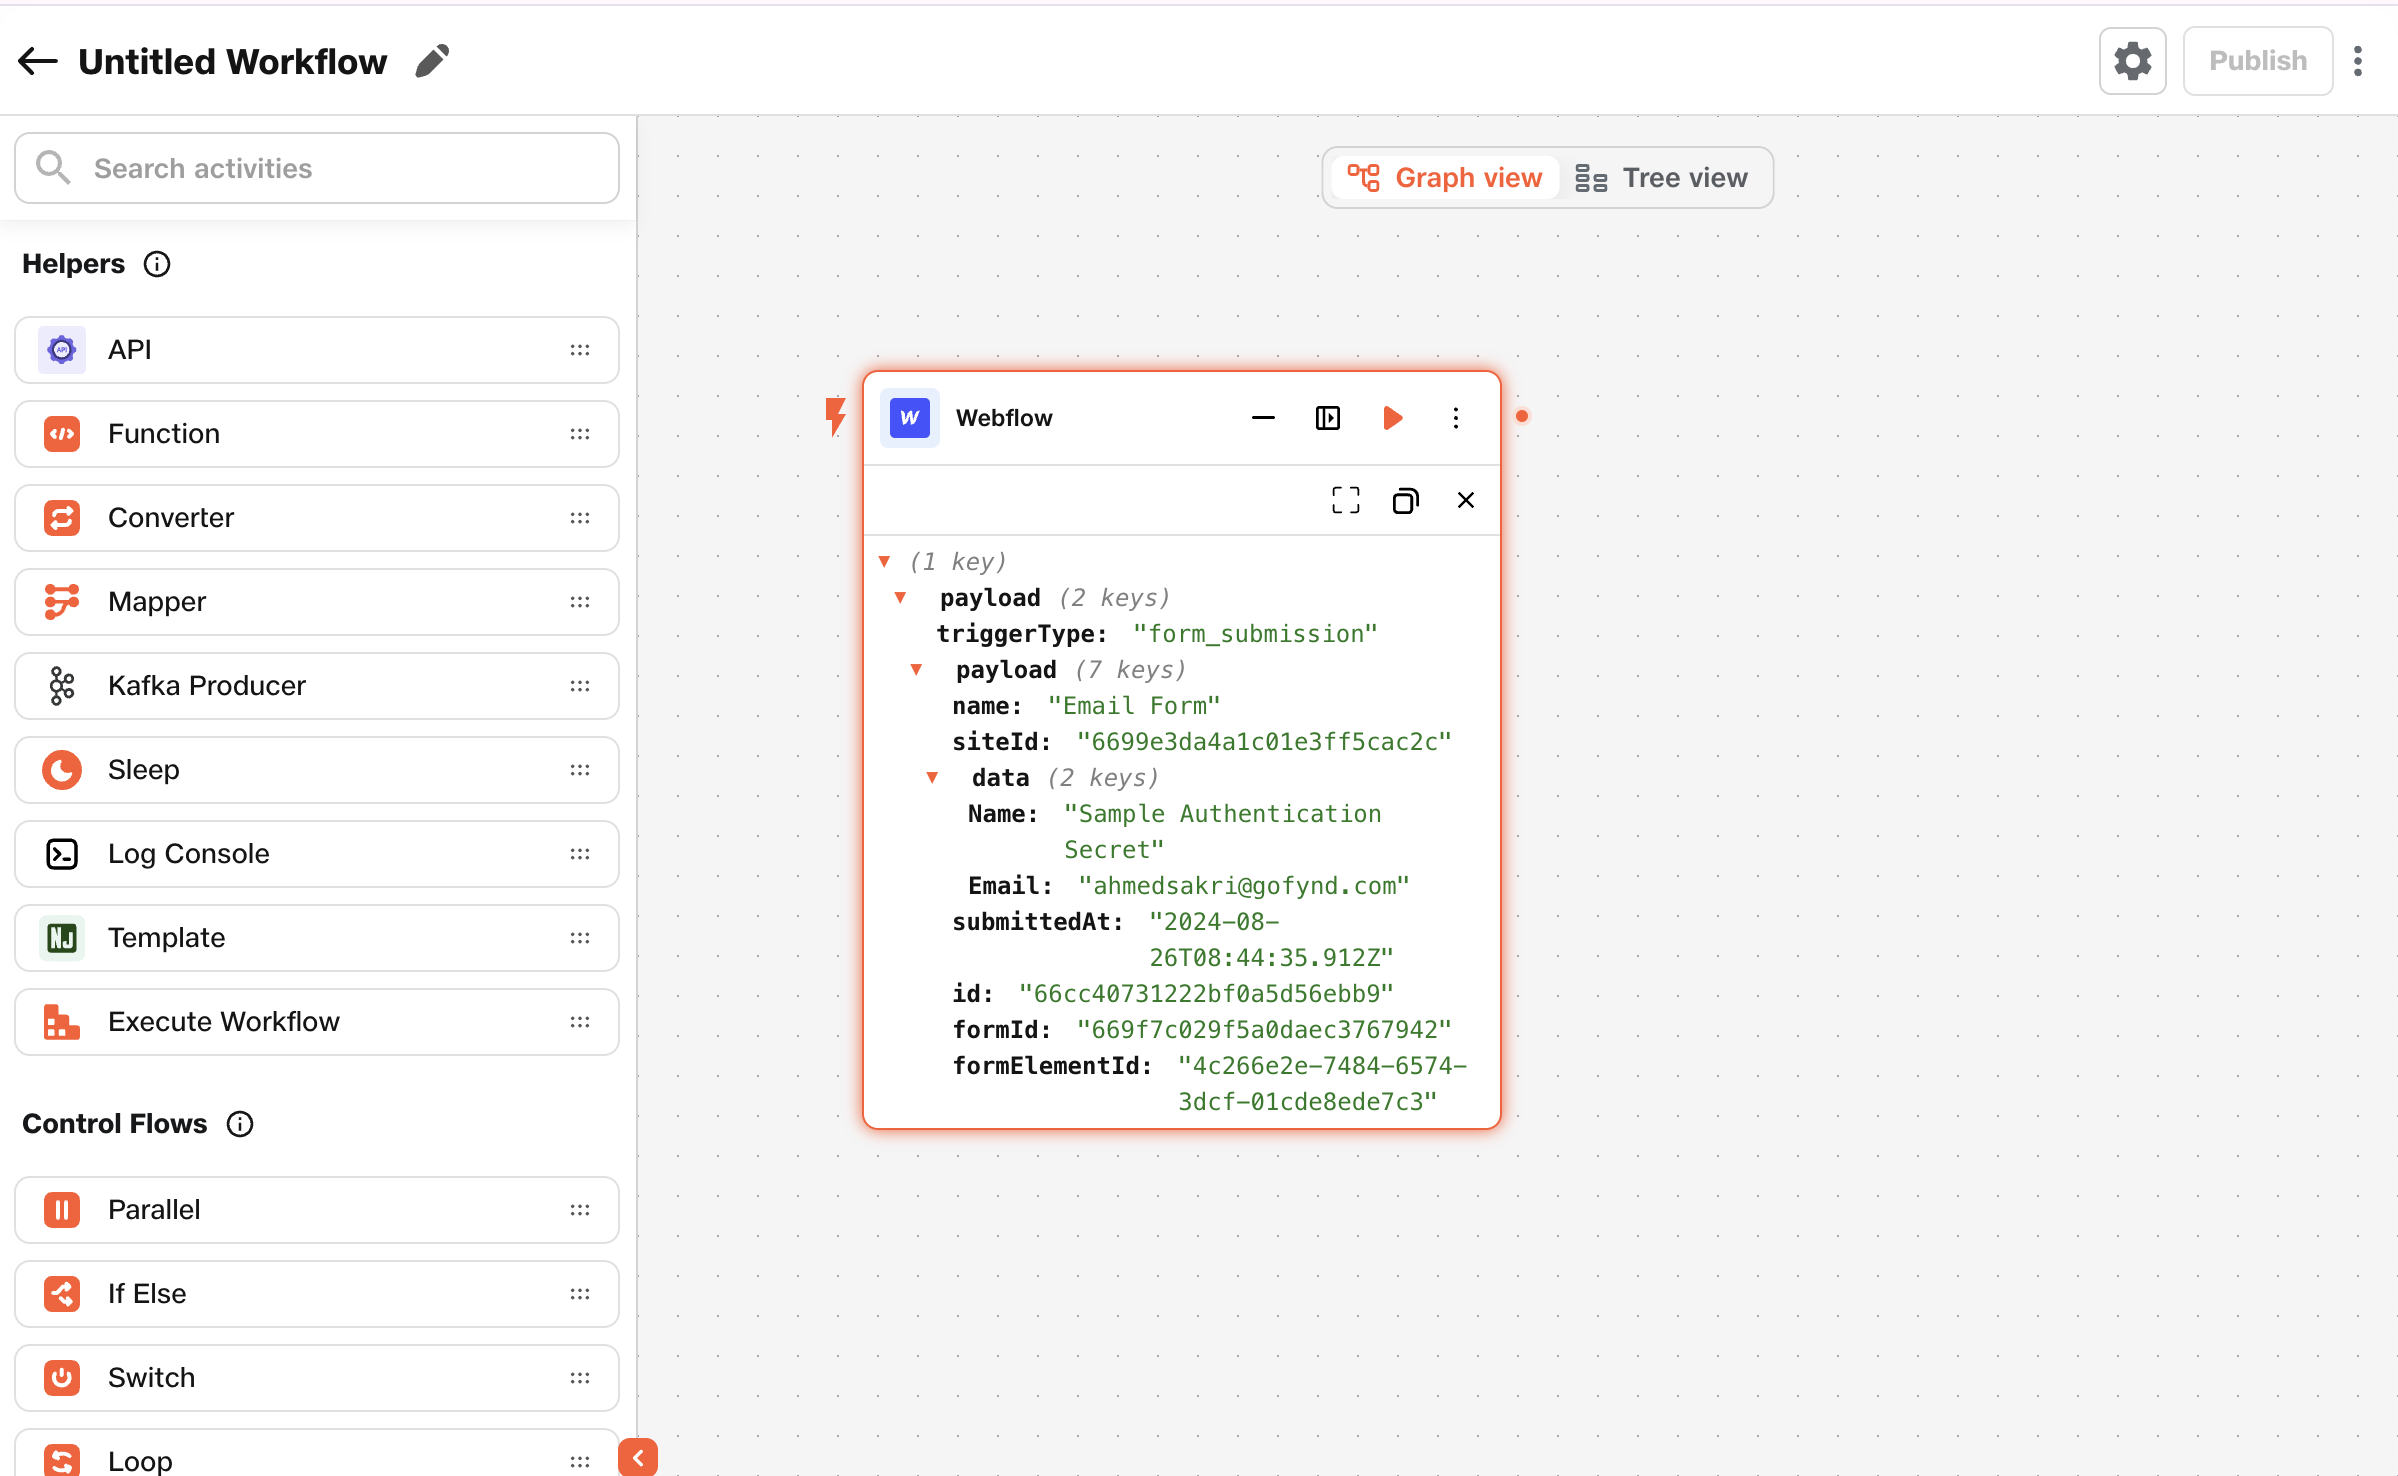The image size is (2398, 1476).
Task: Switch to Graph view
Action: [1445, 178]
